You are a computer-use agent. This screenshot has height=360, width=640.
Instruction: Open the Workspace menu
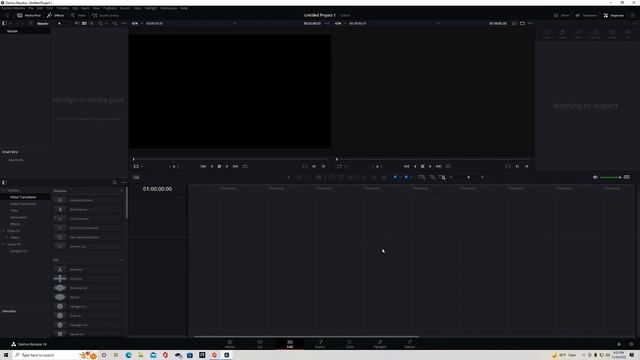[169, 8]
